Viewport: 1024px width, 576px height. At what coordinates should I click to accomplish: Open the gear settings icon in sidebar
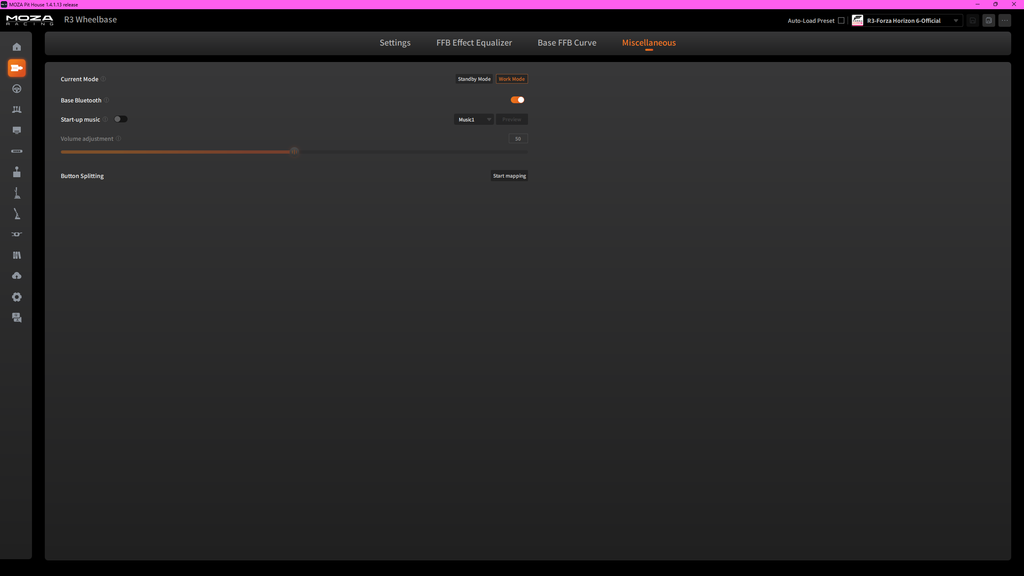coord(17,297)
